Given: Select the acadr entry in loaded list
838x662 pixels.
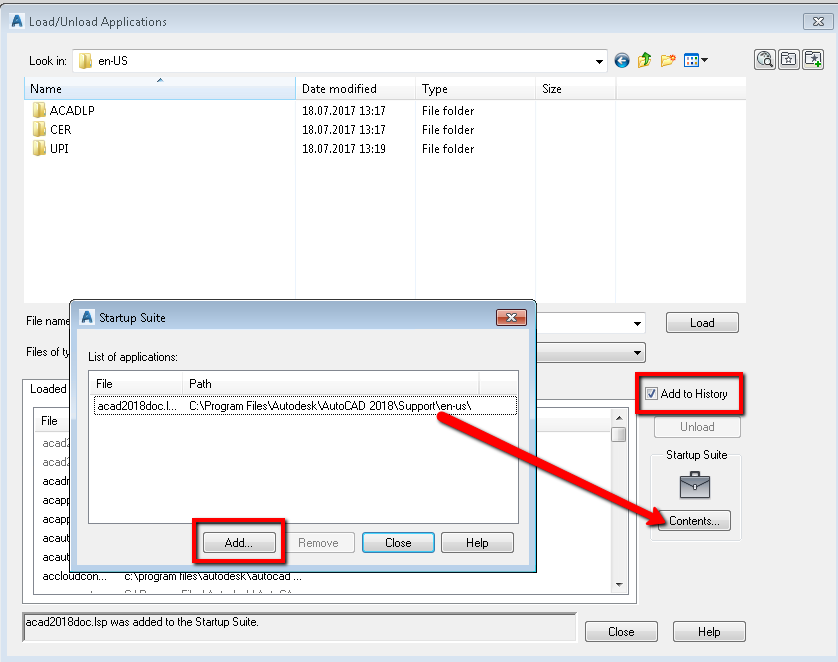Looking at the screenshot, I should (56, 481).
